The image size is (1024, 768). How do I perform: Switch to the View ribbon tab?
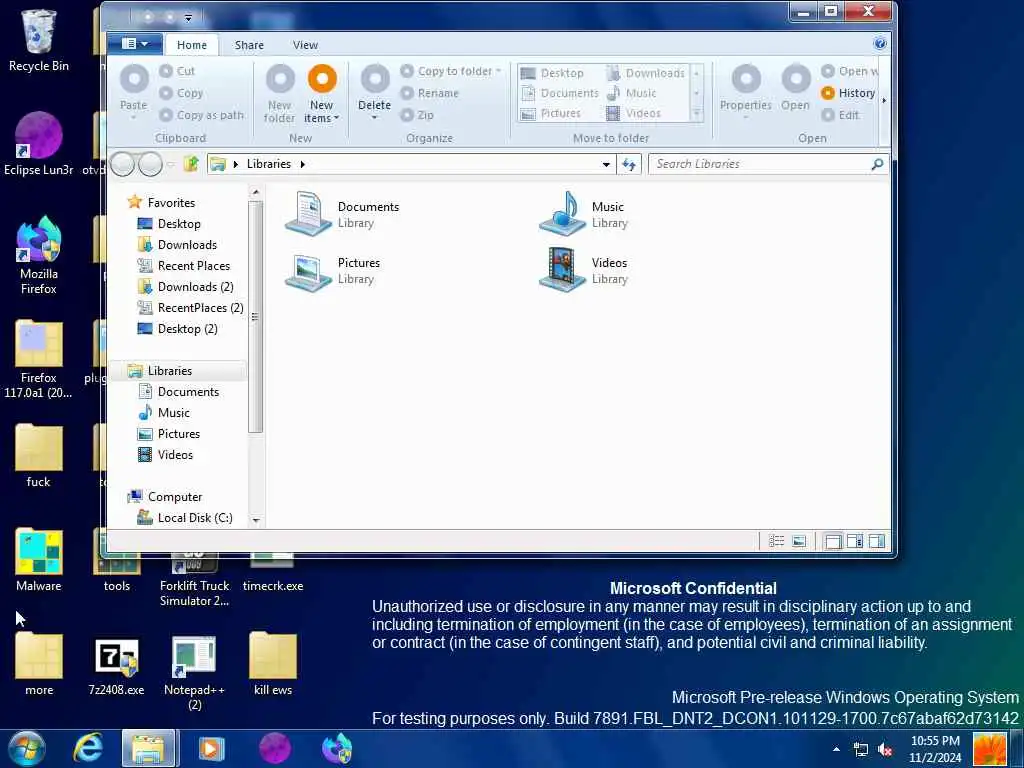click(x=305, y=45)
